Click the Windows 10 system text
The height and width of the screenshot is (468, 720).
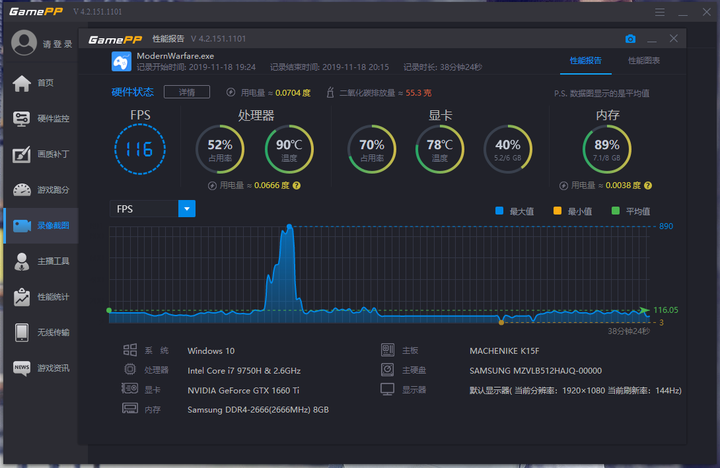211,351
